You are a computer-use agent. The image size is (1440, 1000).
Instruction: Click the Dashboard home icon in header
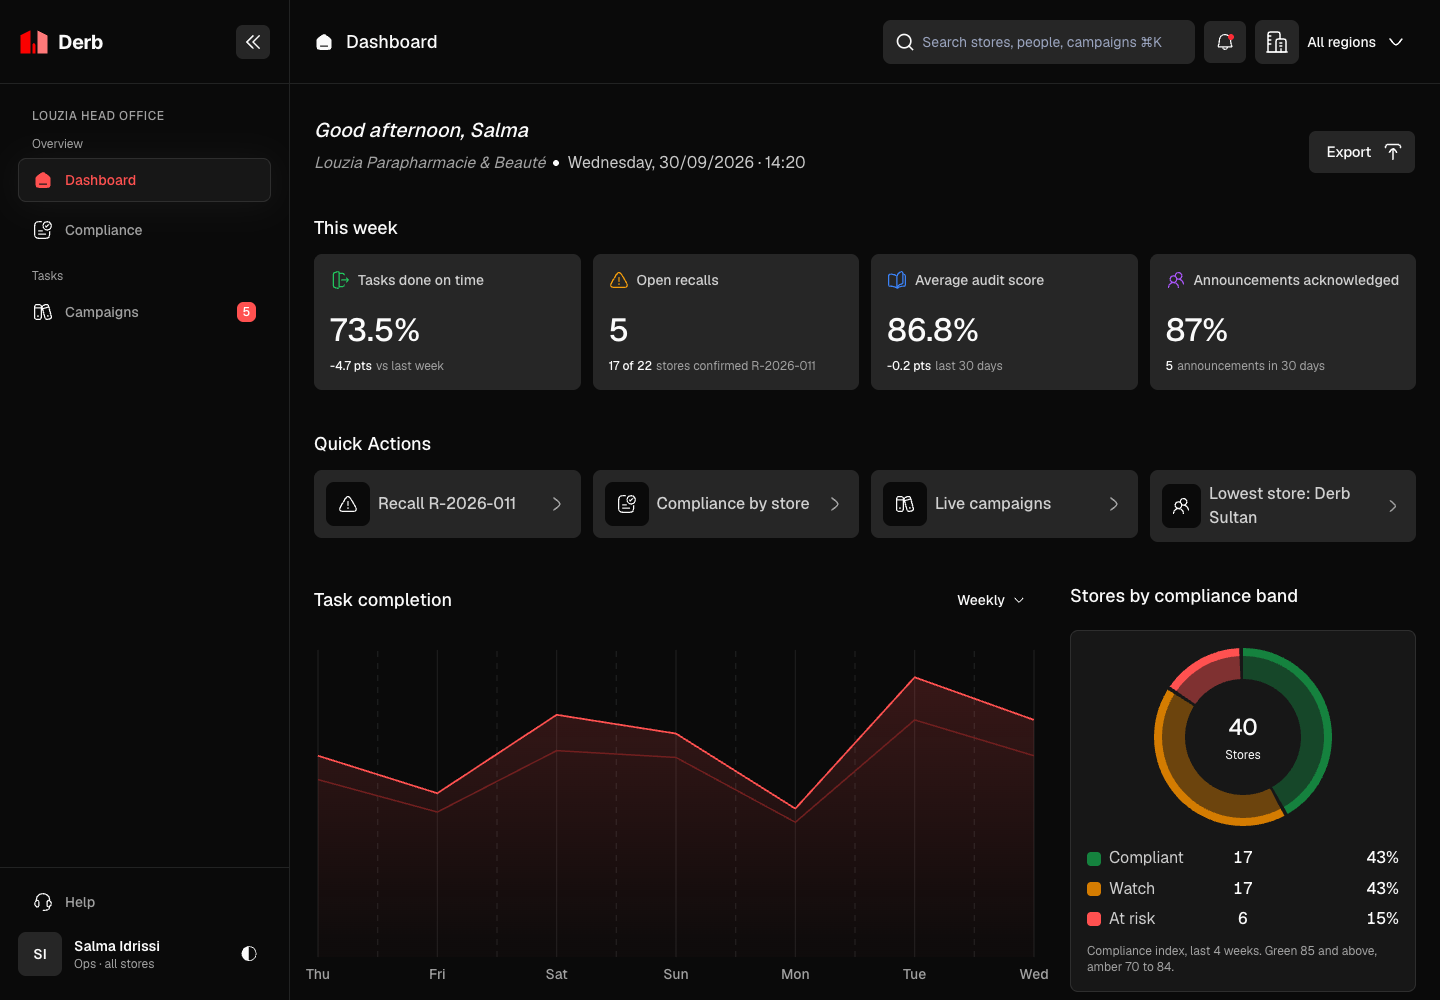pos(324,42)
